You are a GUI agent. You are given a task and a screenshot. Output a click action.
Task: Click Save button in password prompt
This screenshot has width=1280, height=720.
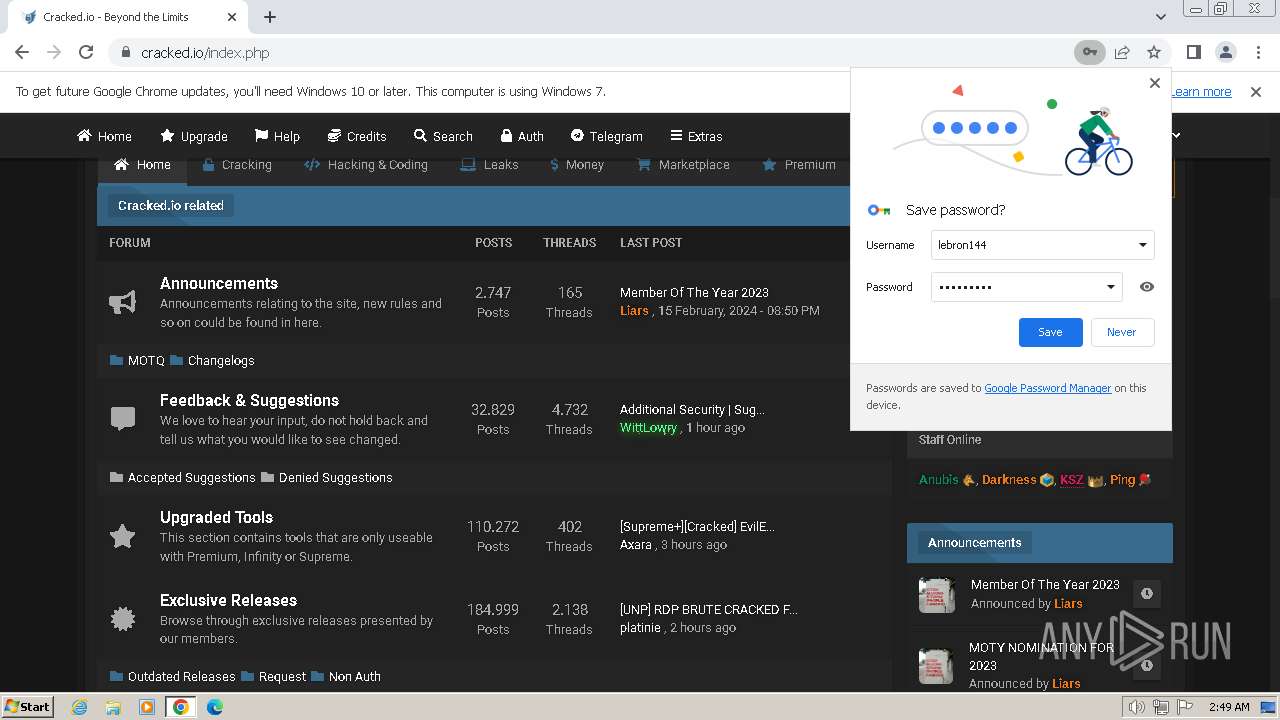(x=1050, y=332)
